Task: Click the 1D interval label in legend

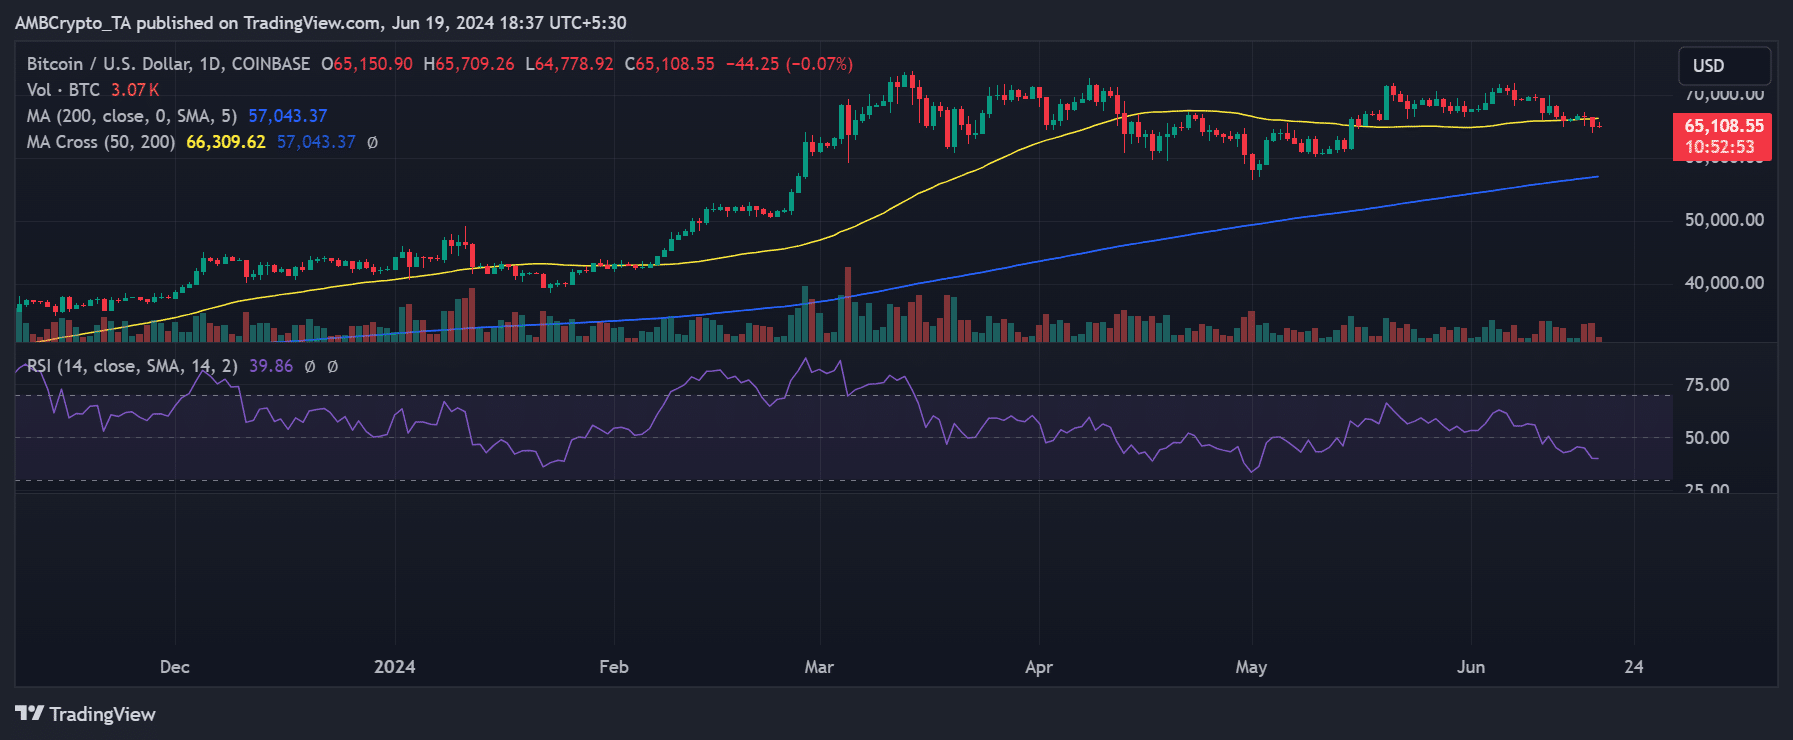Action: [209, 64]
